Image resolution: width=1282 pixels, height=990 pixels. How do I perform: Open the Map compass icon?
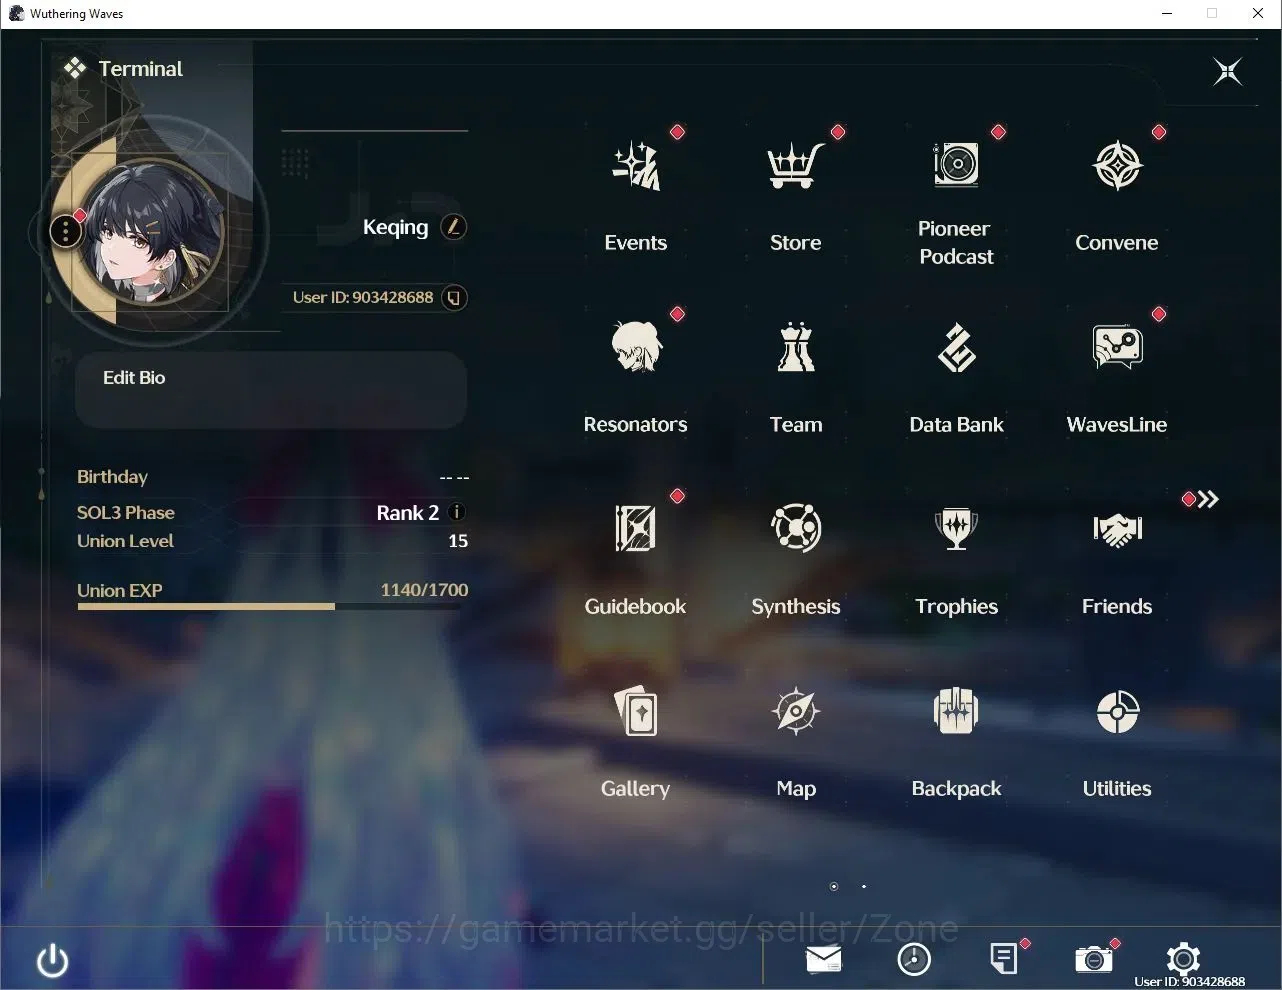click(x=796, y=711)
